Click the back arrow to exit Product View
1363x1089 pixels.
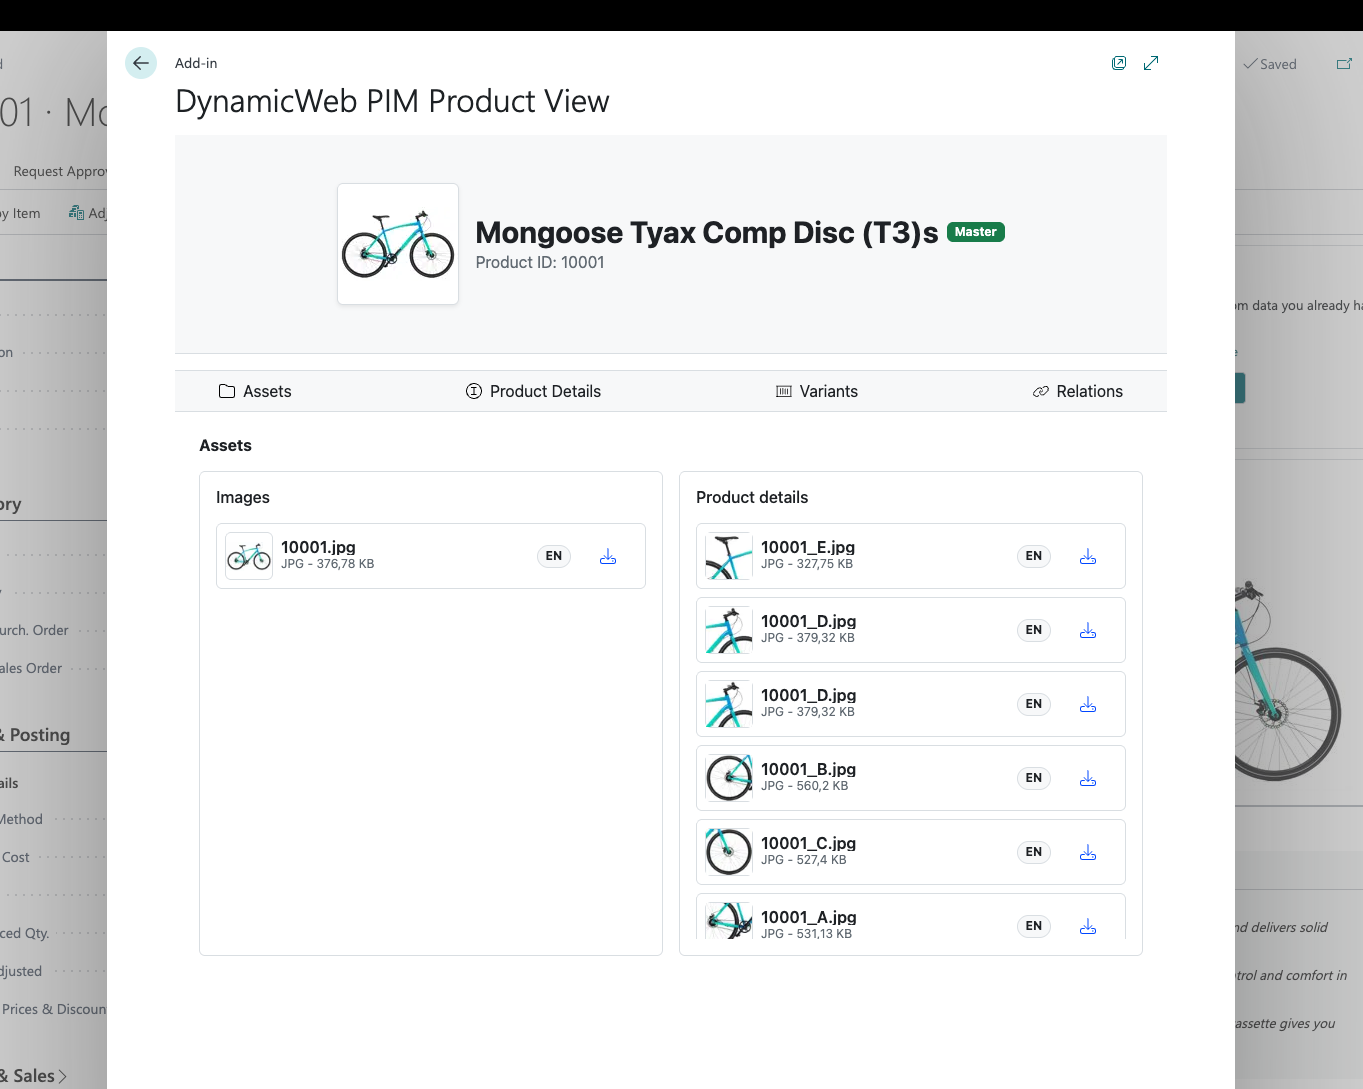point(140,63)
